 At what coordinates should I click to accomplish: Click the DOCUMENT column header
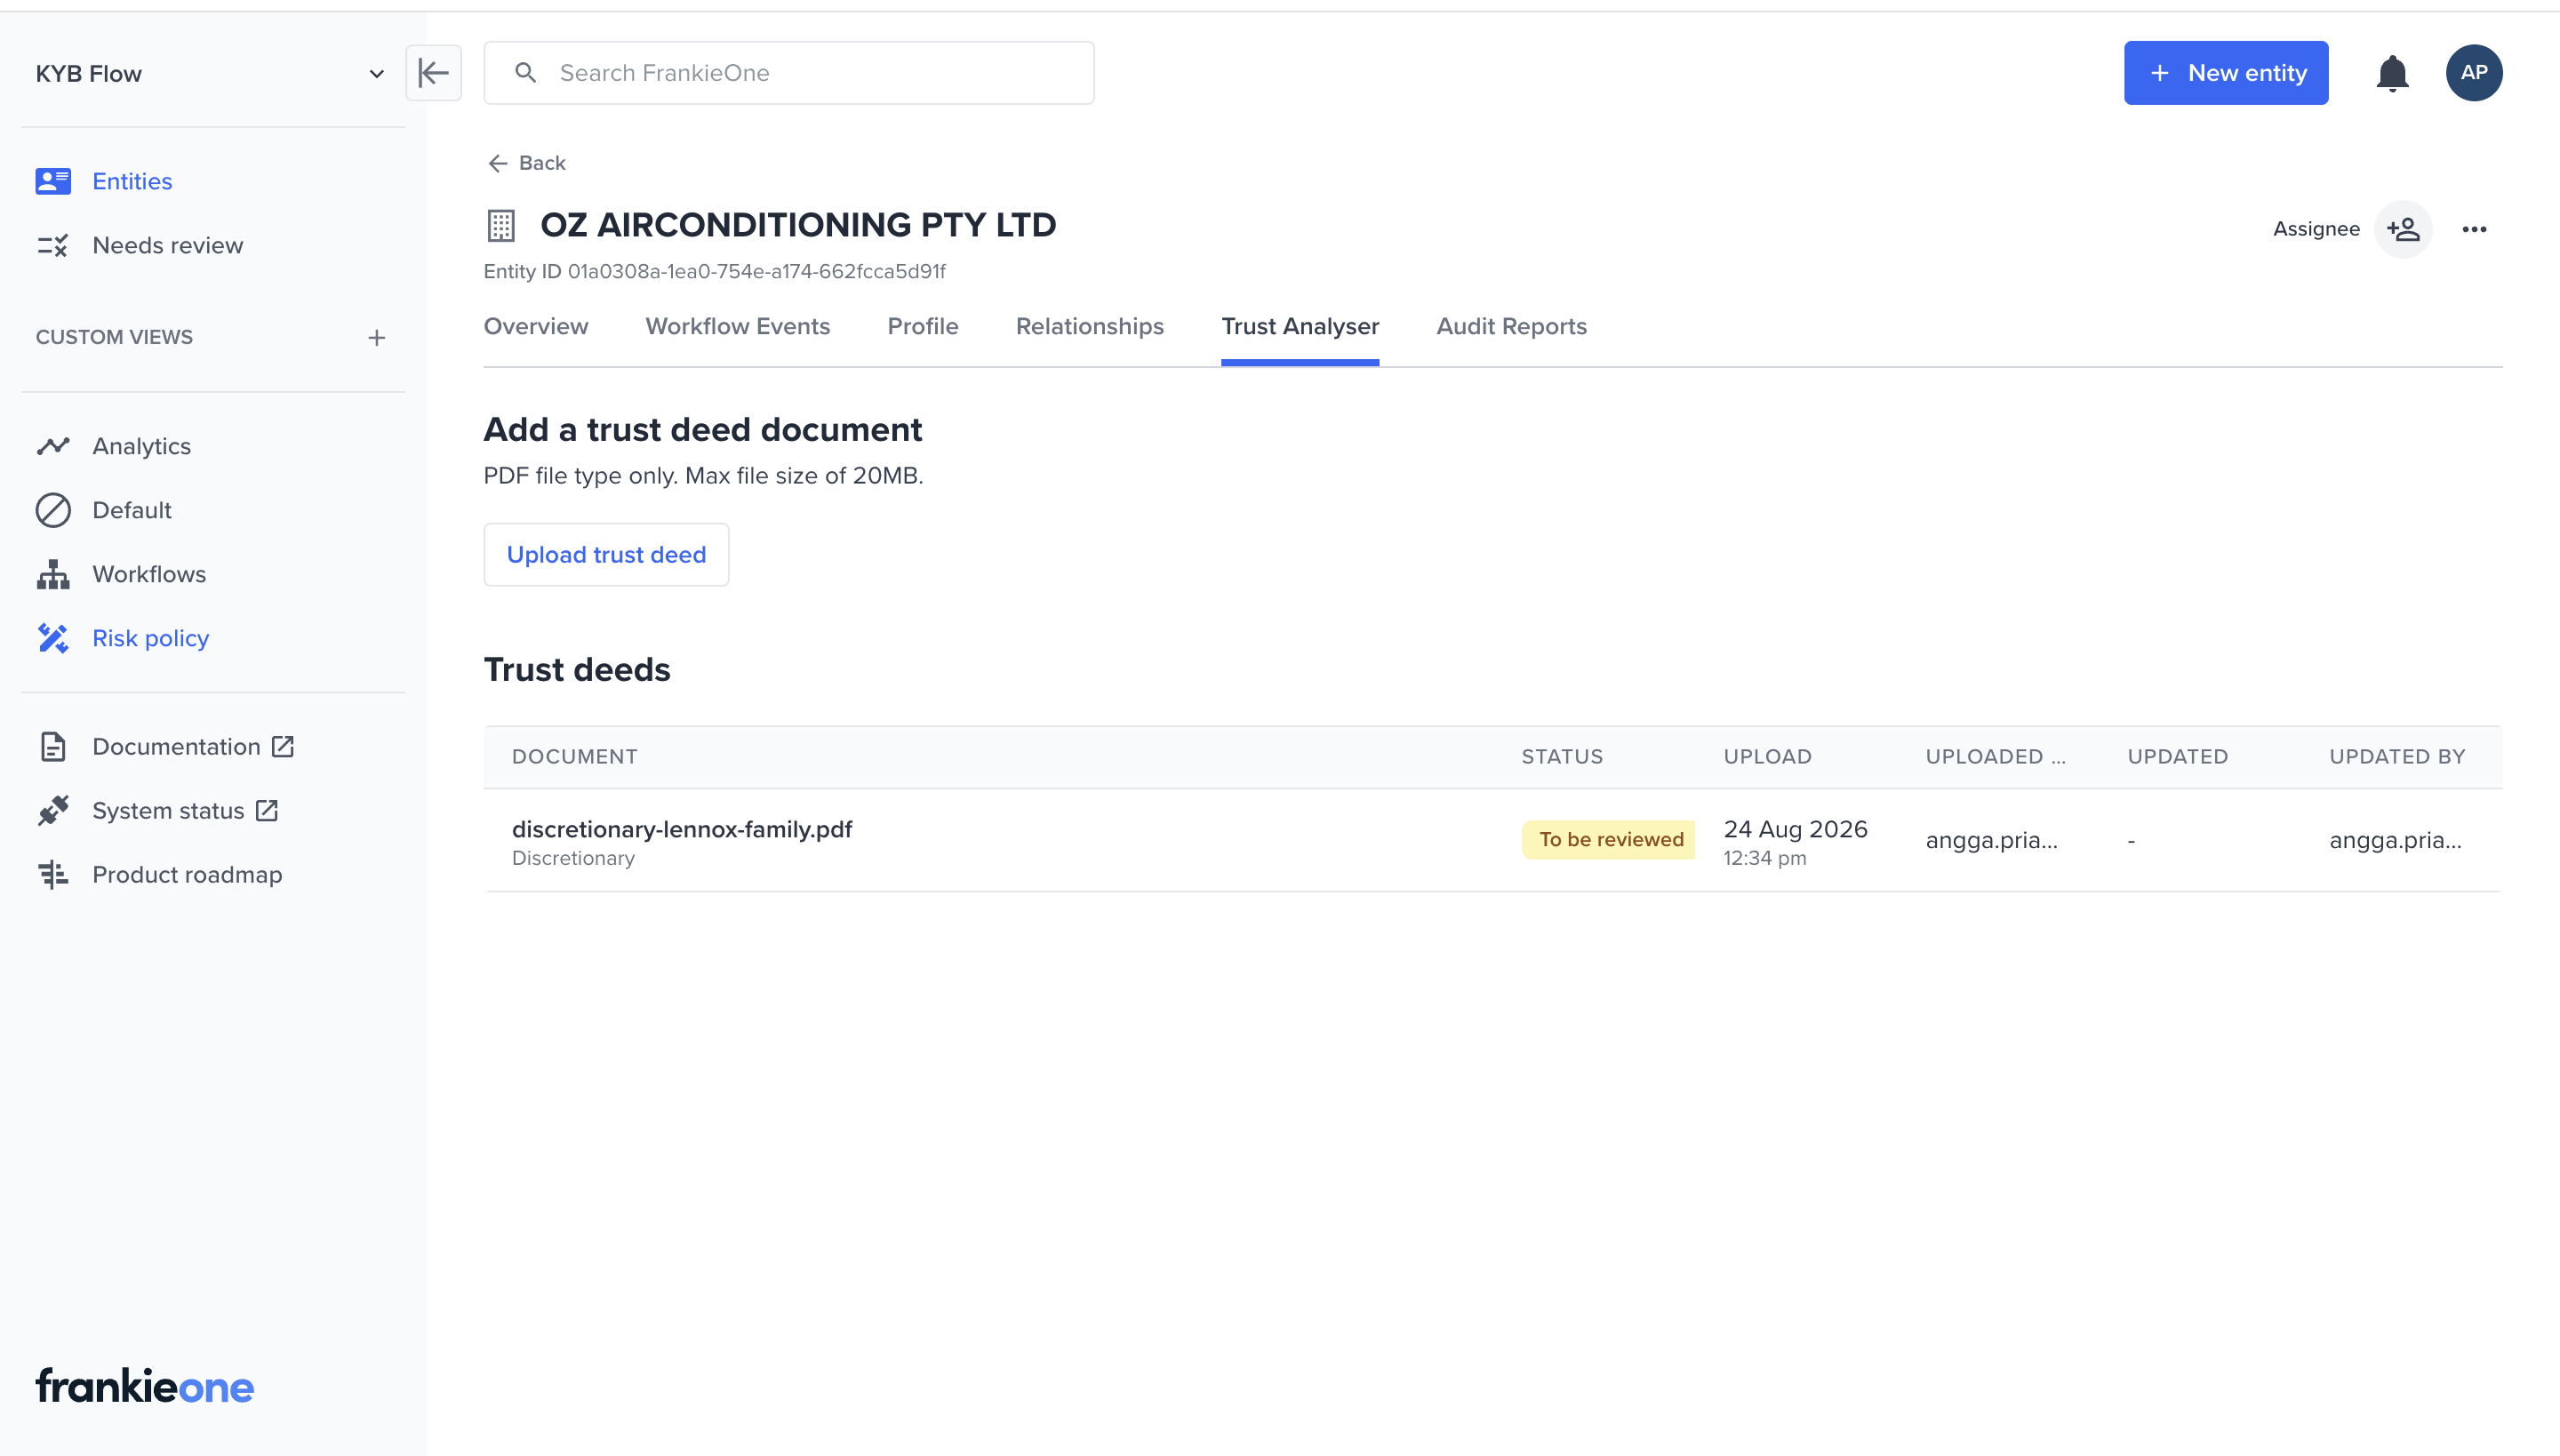click(575, 757)
